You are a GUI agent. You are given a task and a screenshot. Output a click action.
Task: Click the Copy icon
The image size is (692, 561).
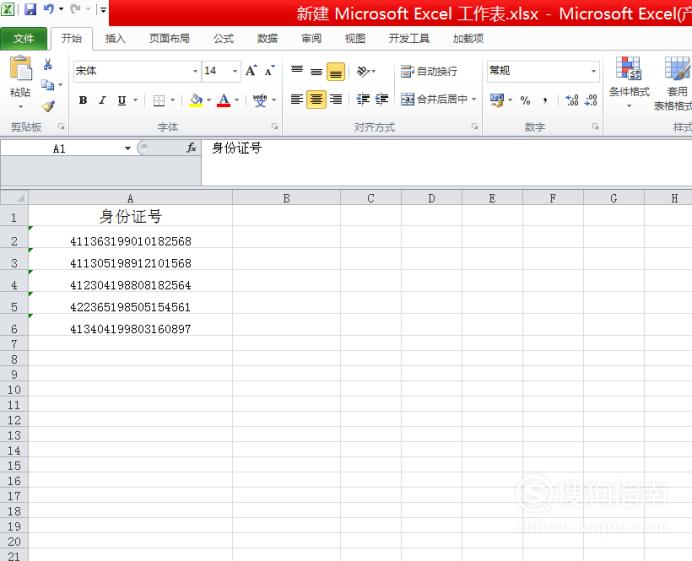point(47,84)
